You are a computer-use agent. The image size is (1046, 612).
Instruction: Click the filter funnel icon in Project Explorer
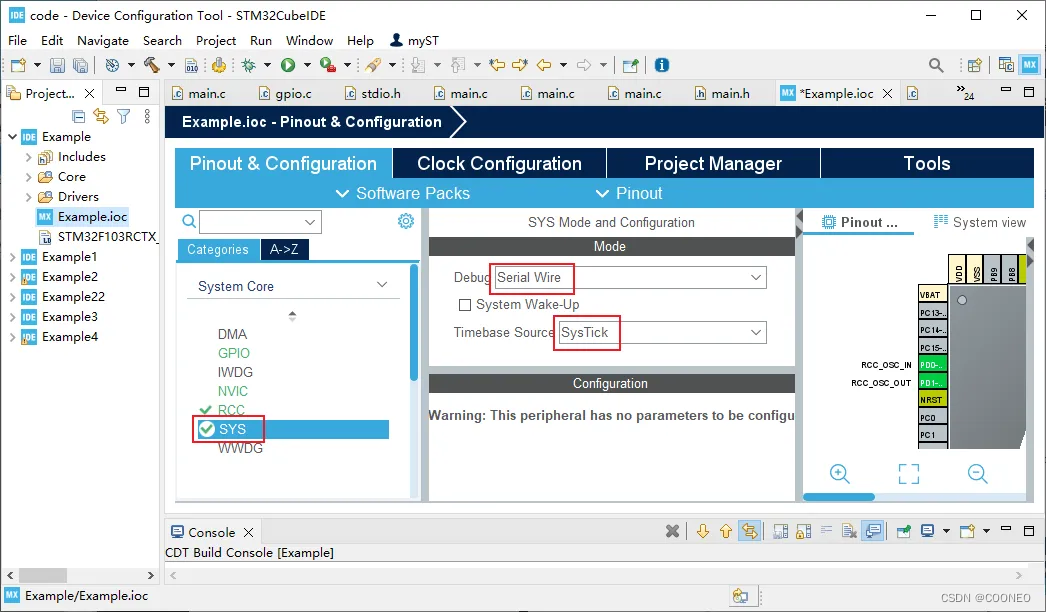pos(123,117)
